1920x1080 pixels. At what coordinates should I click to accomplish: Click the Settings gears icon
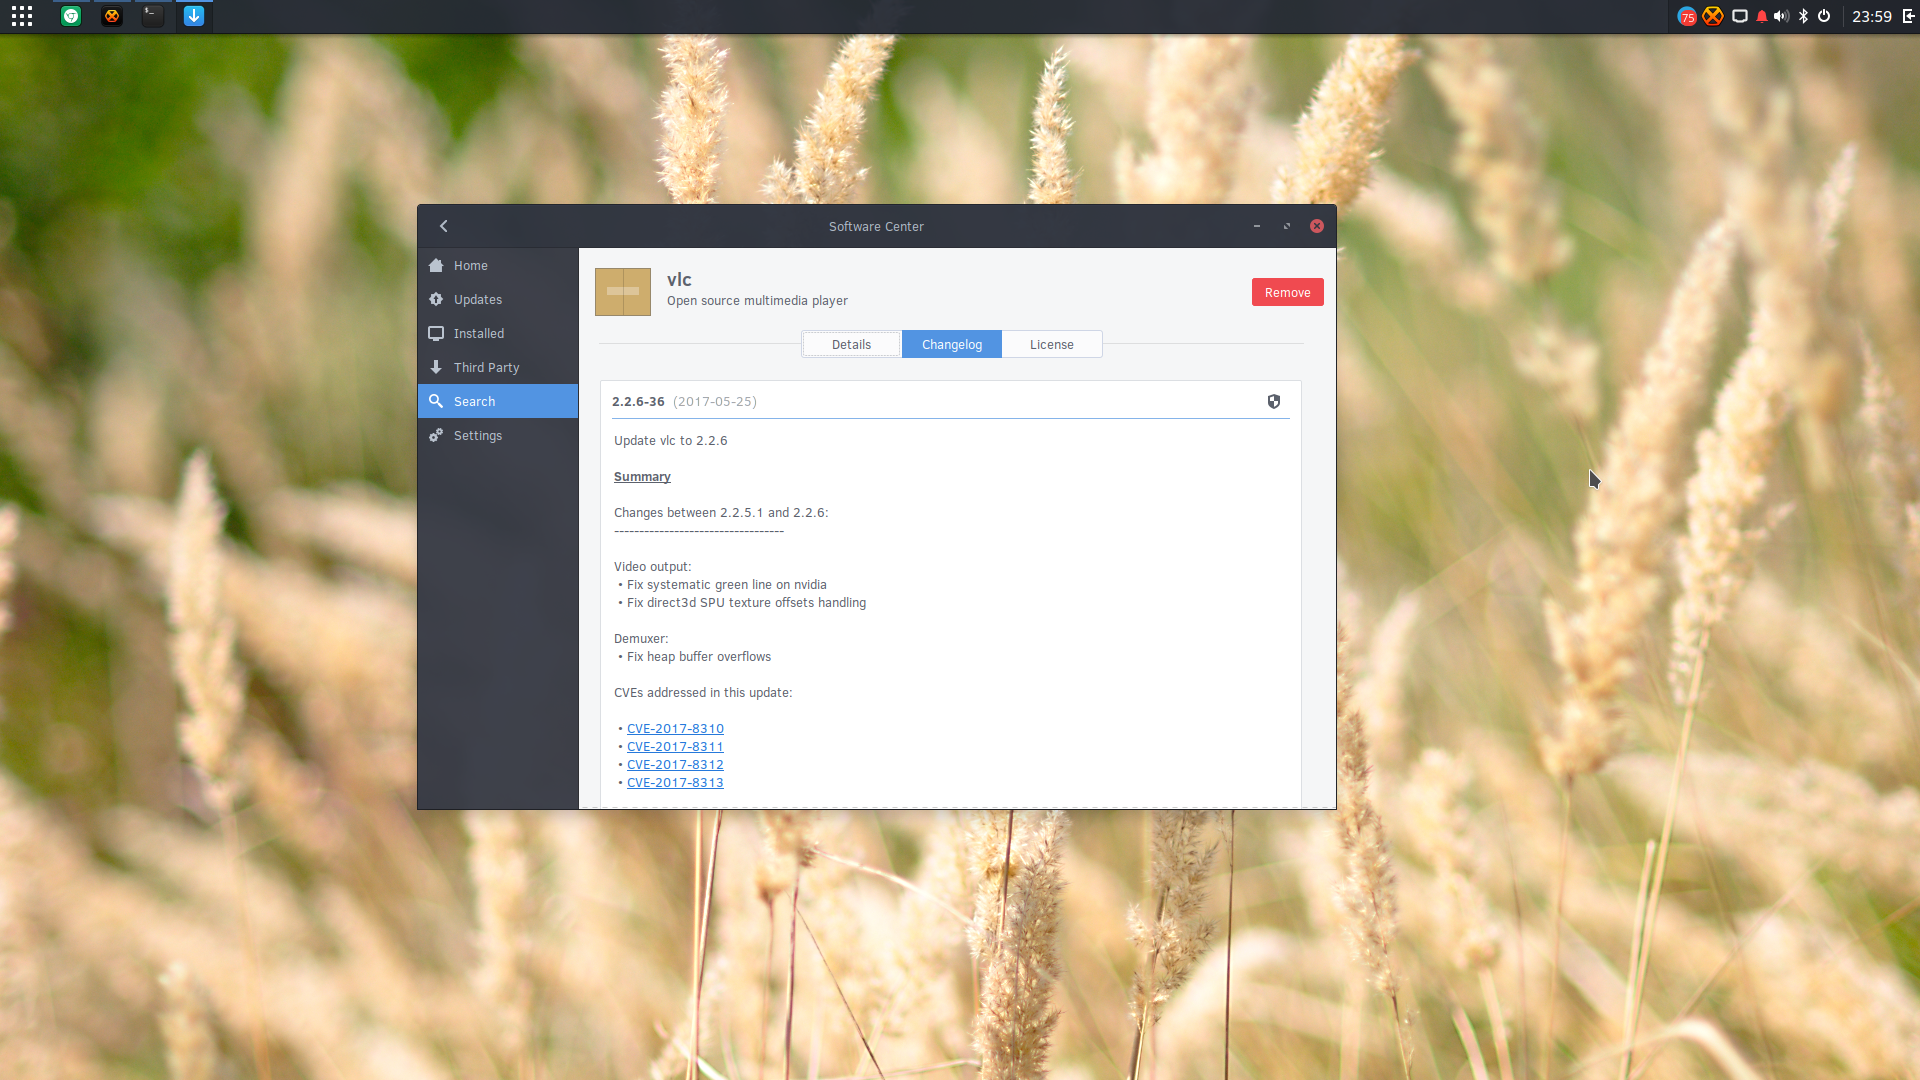[436, 436]
